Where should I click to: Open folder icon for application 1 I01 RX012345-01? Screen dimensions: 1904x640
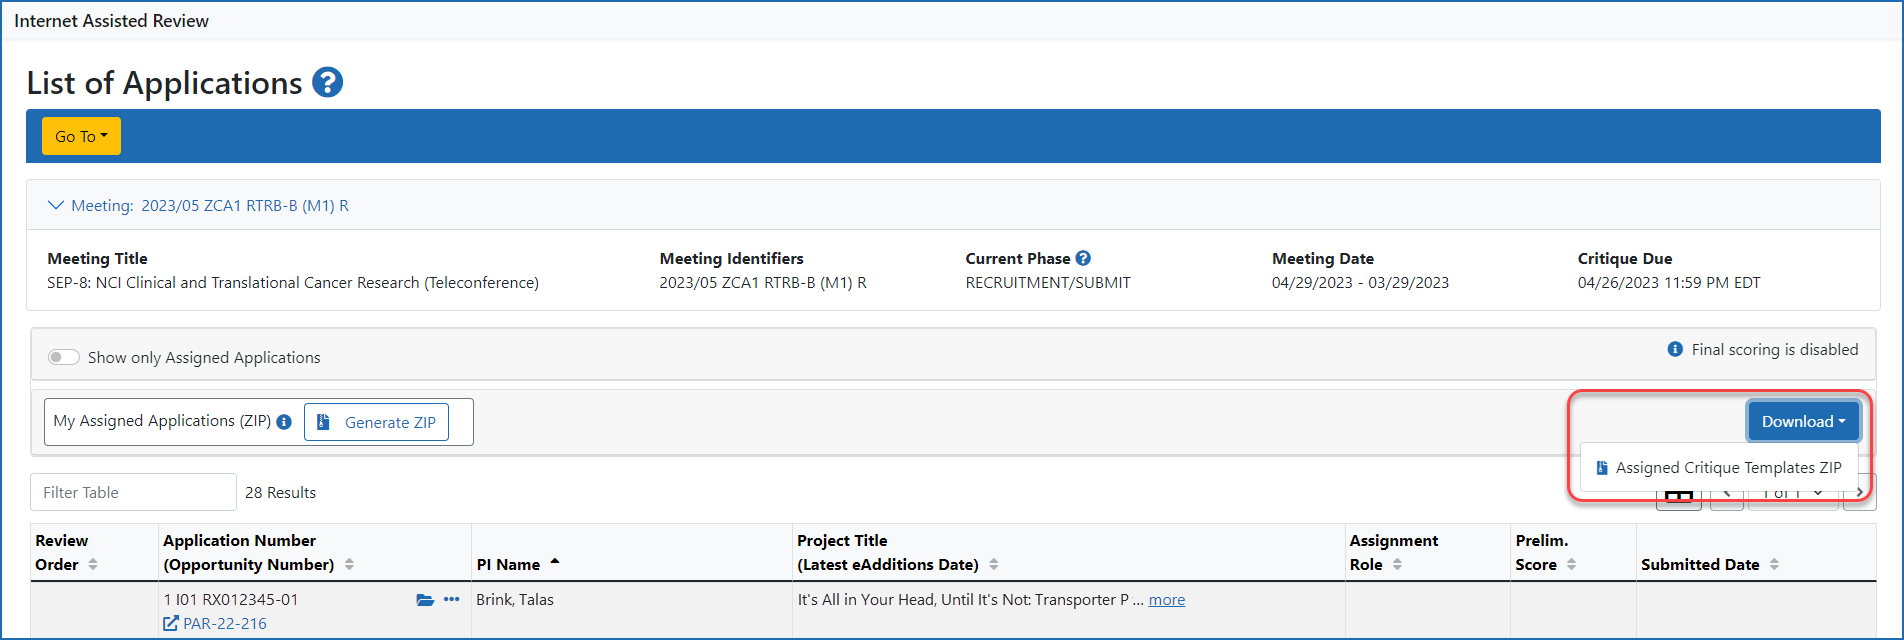point(425,600)
